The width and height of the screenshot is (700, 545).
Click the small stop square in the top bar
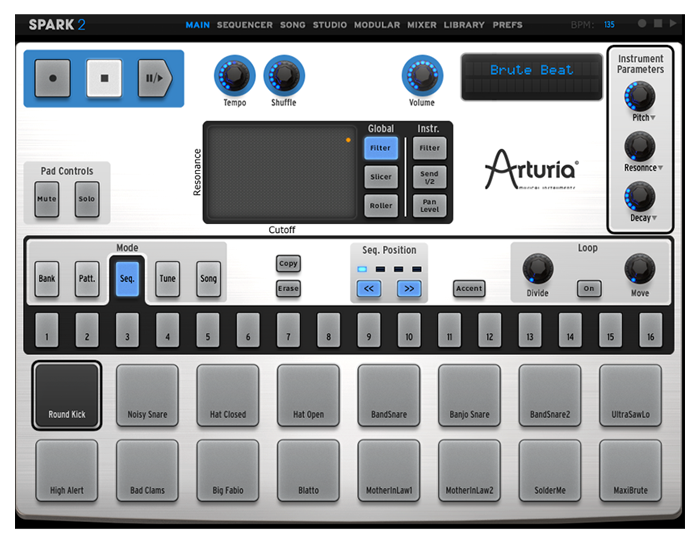658,23
